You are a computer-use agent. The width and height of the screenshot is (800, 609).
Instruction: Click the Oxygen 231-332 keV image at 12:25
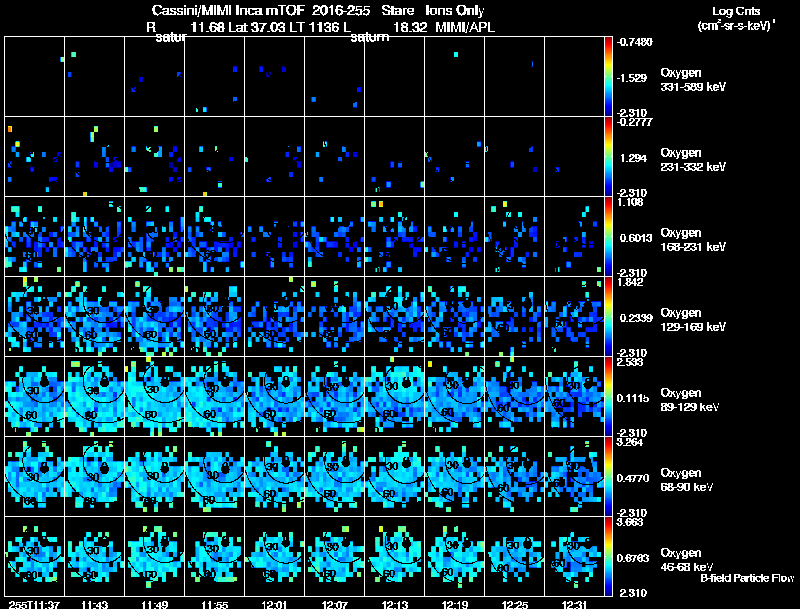click(514, 157)
